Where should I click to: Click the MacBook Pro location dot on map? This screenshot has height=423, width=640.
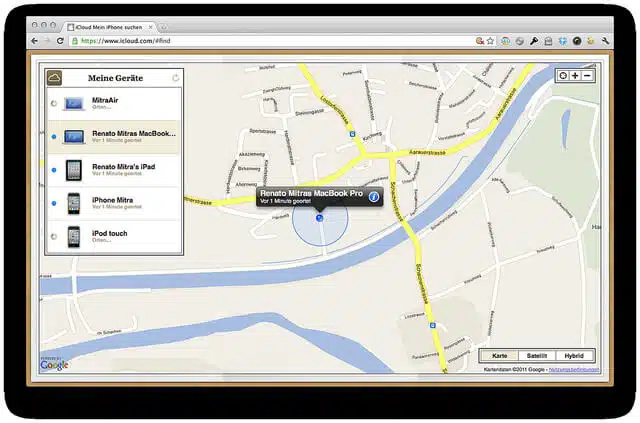pos(320,218)
